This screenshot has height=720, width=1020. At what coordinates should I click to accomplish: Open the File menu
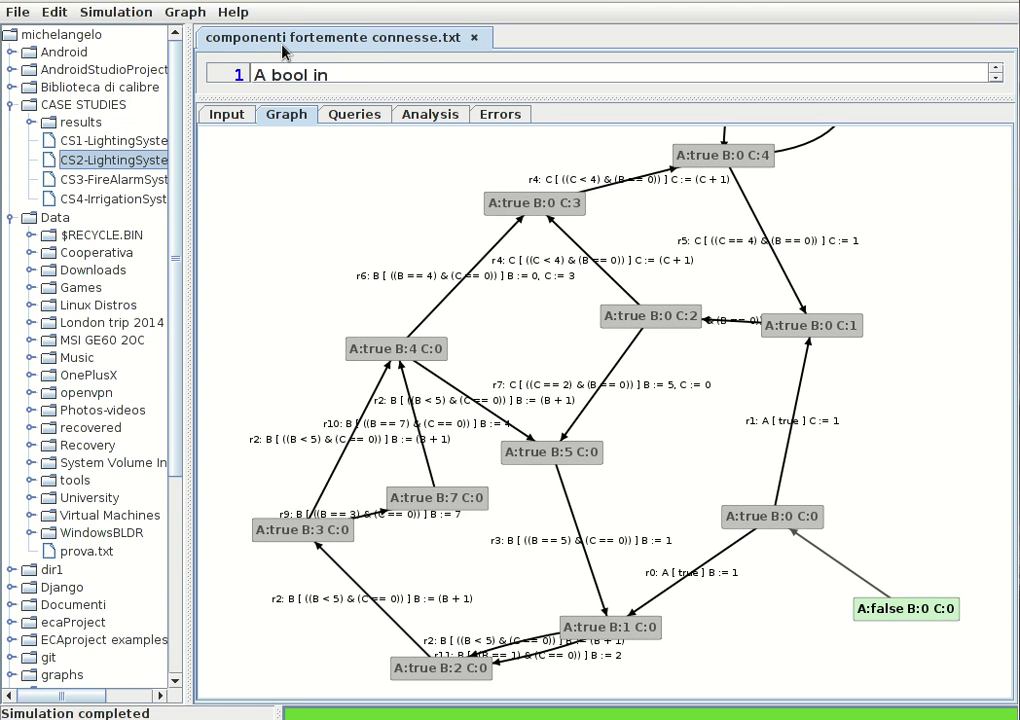coord(18,12)
